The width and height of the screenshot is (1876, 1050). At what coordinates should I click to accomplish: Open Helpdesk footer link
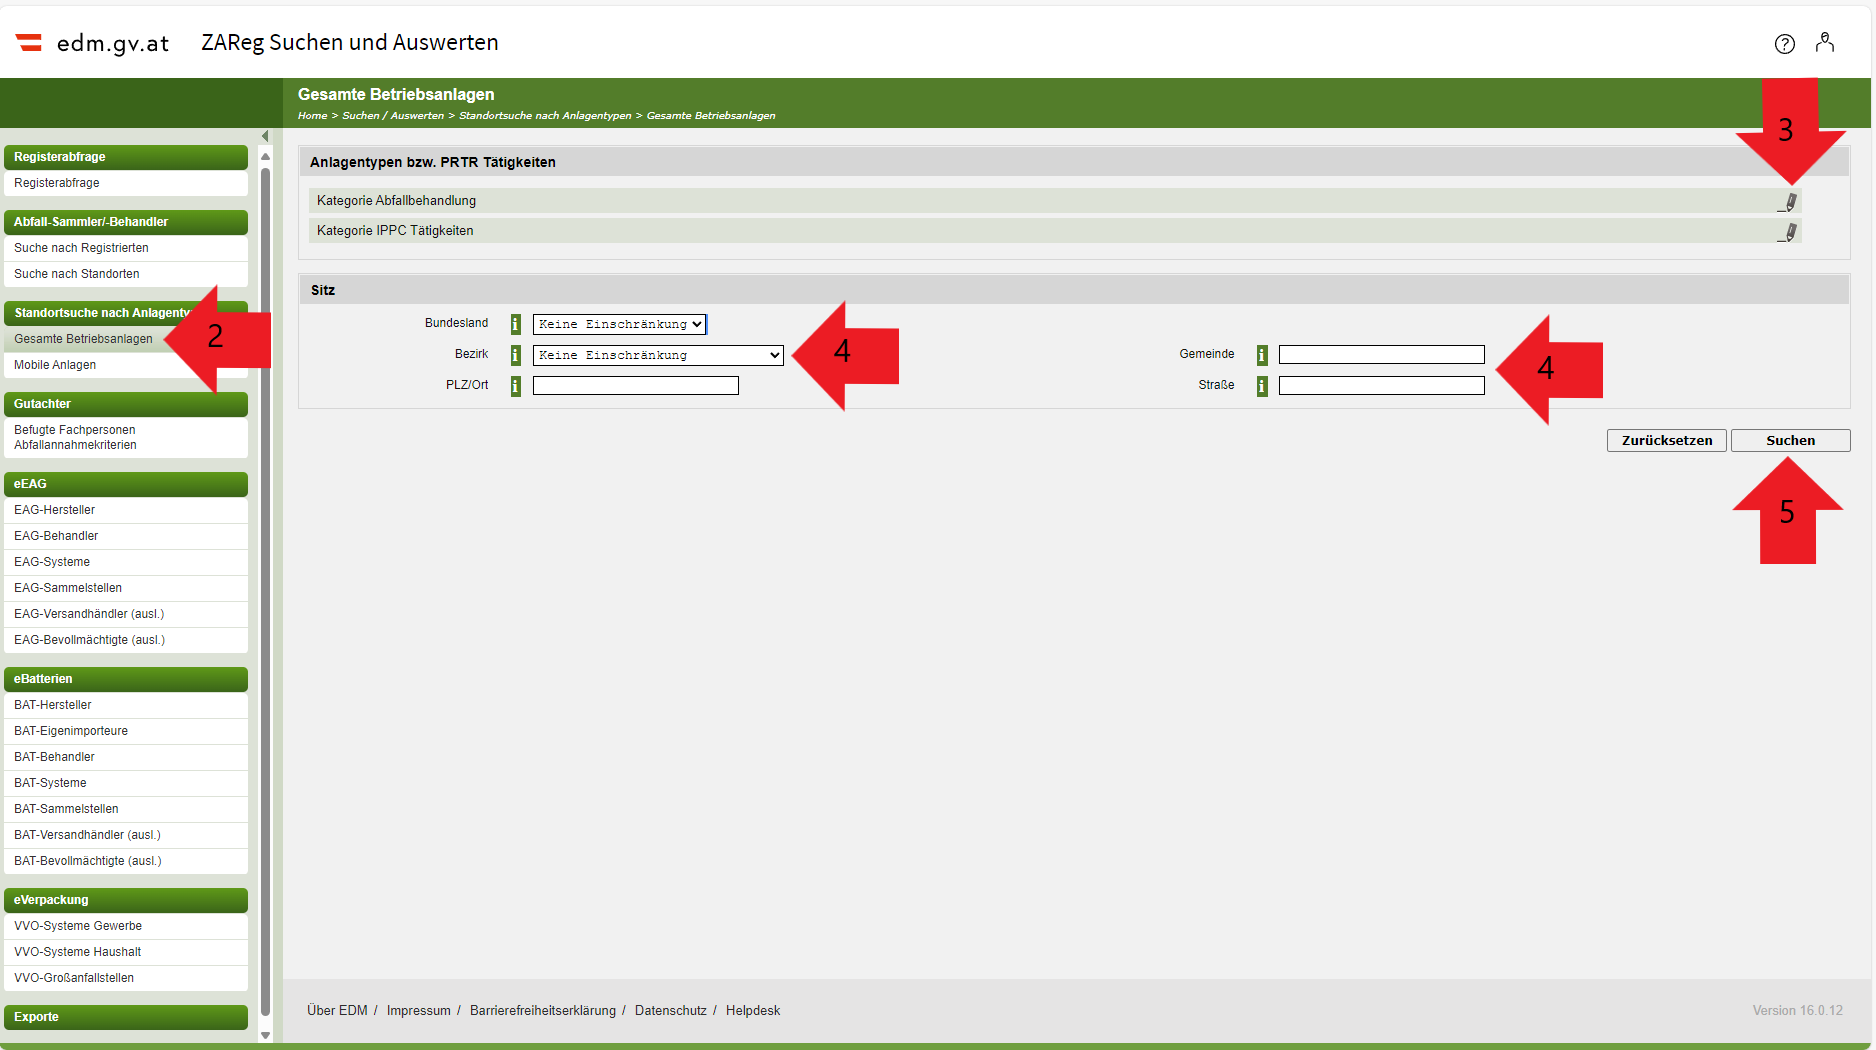753,1011
